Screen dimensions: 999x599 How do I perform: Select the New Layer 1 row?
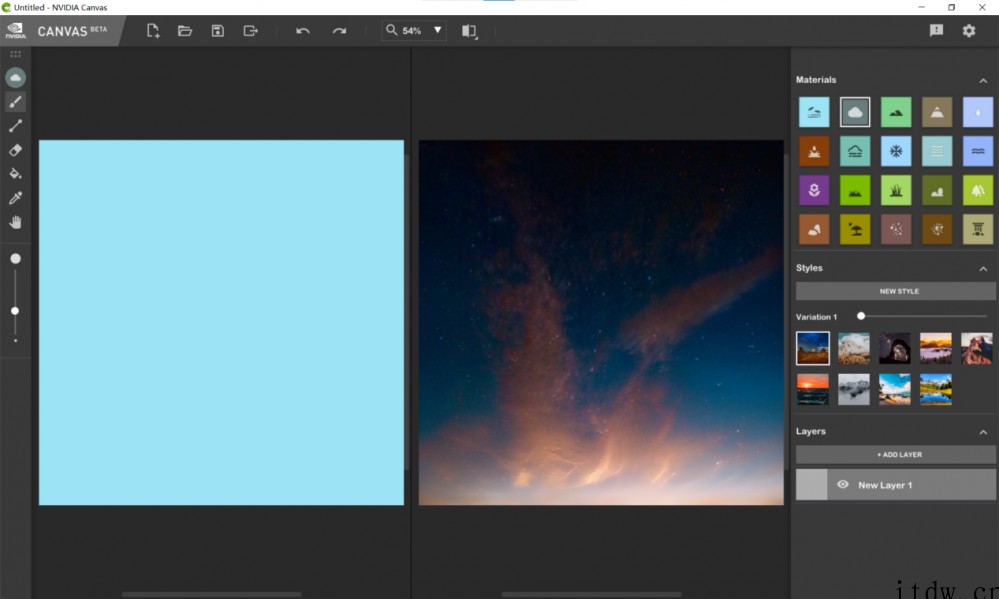[x=895, y=485]
